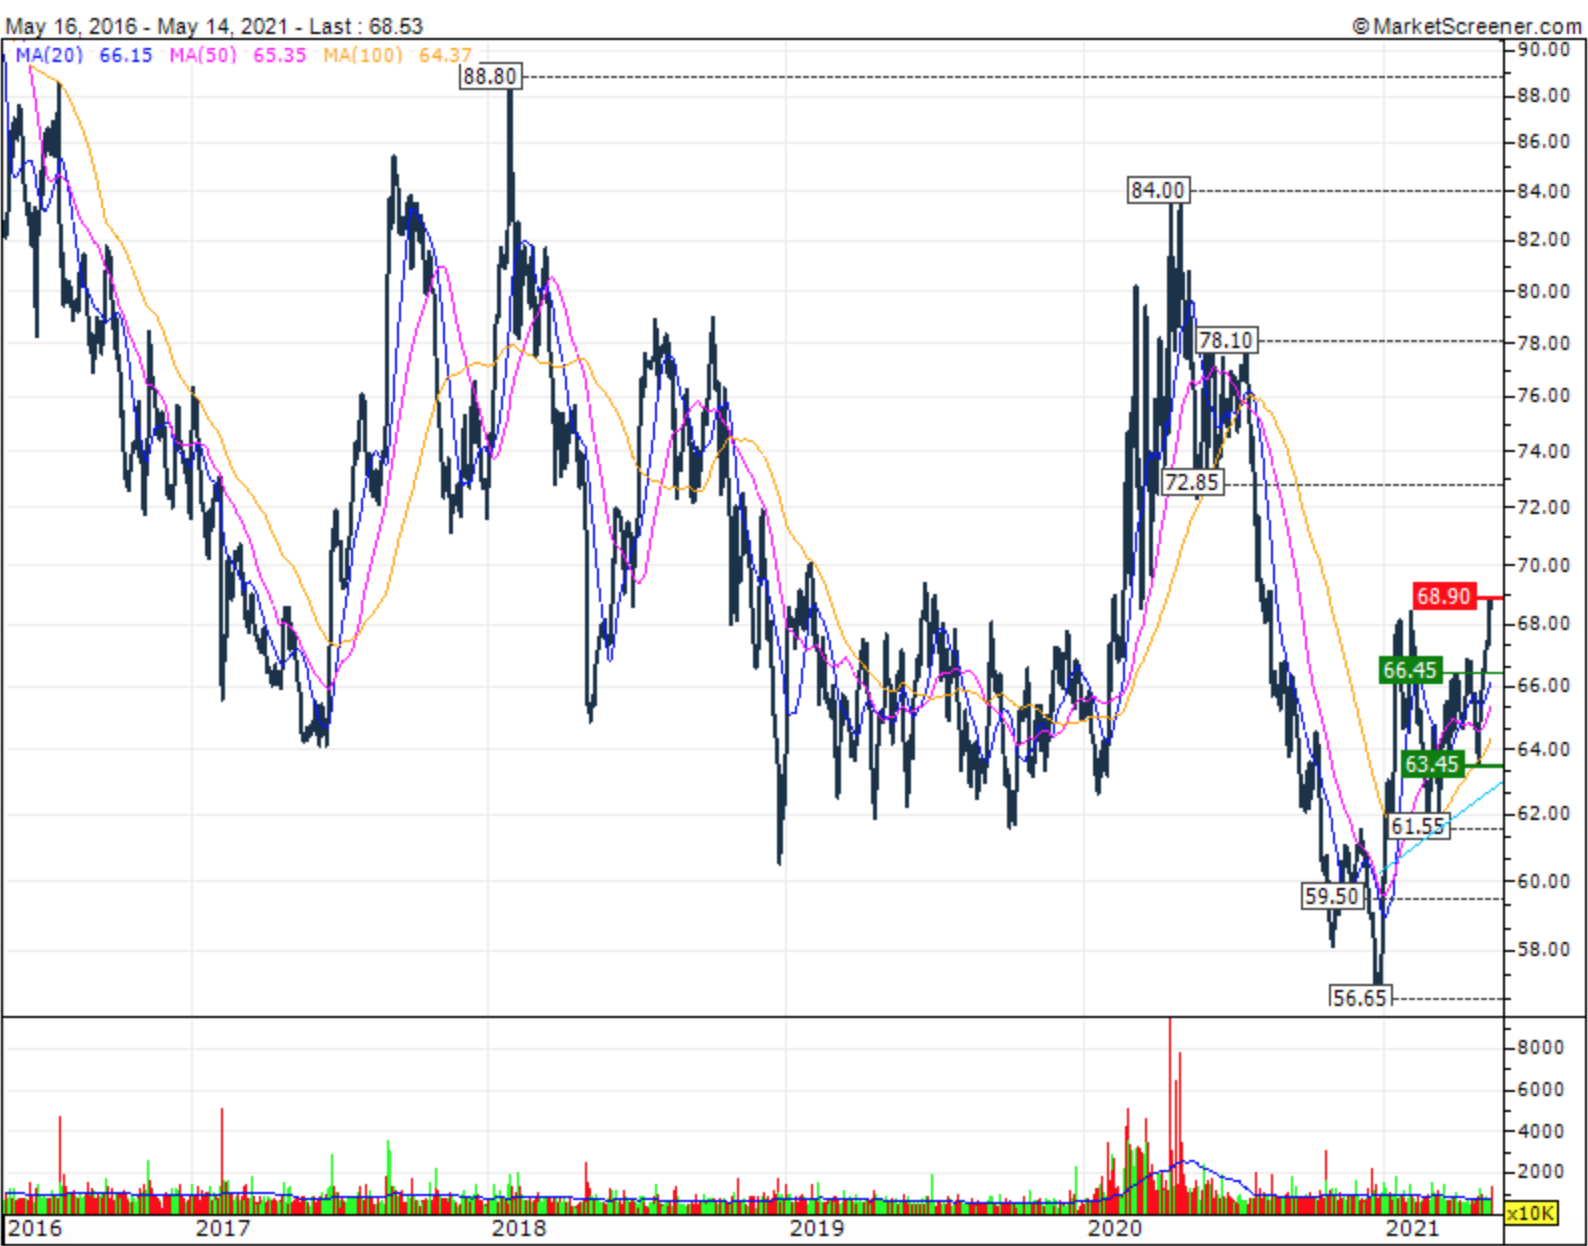1588x1246 pixels.
Task: Click the yellow x10K volume multiplier tag
Action: tap(1531, 1213)
